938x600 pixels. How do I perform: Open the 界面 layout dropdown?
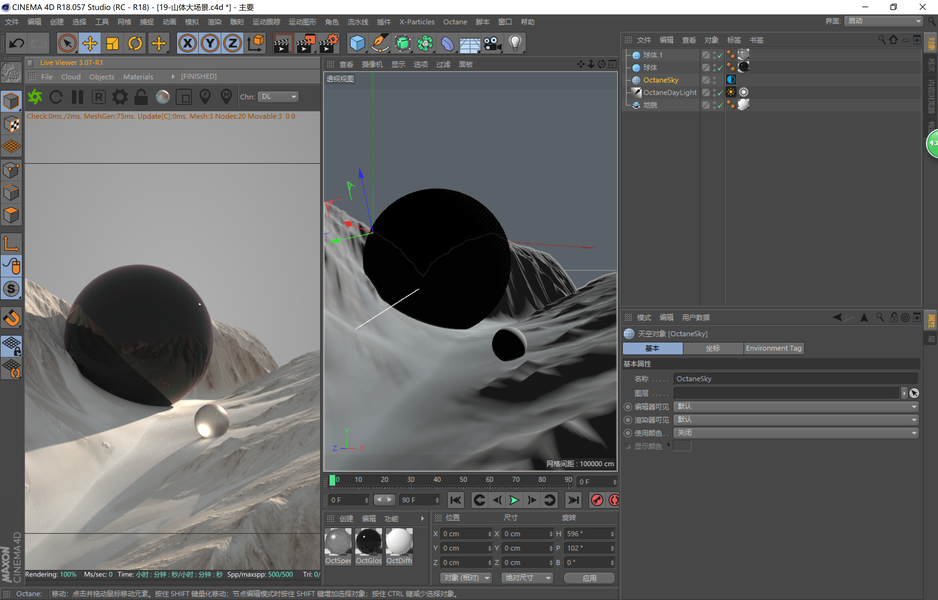[884, 21]
